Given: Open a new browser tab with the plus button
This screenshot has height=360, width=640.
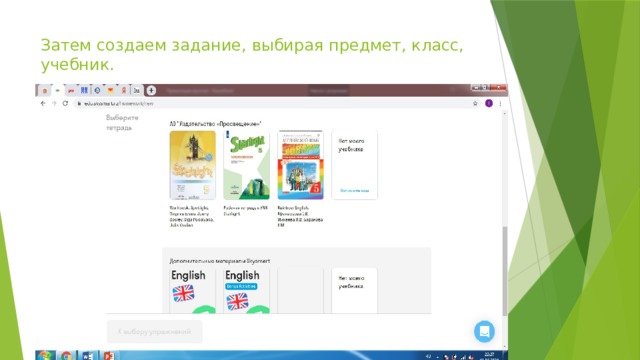Looking at the screenshot, I should [x=151, y=90].
